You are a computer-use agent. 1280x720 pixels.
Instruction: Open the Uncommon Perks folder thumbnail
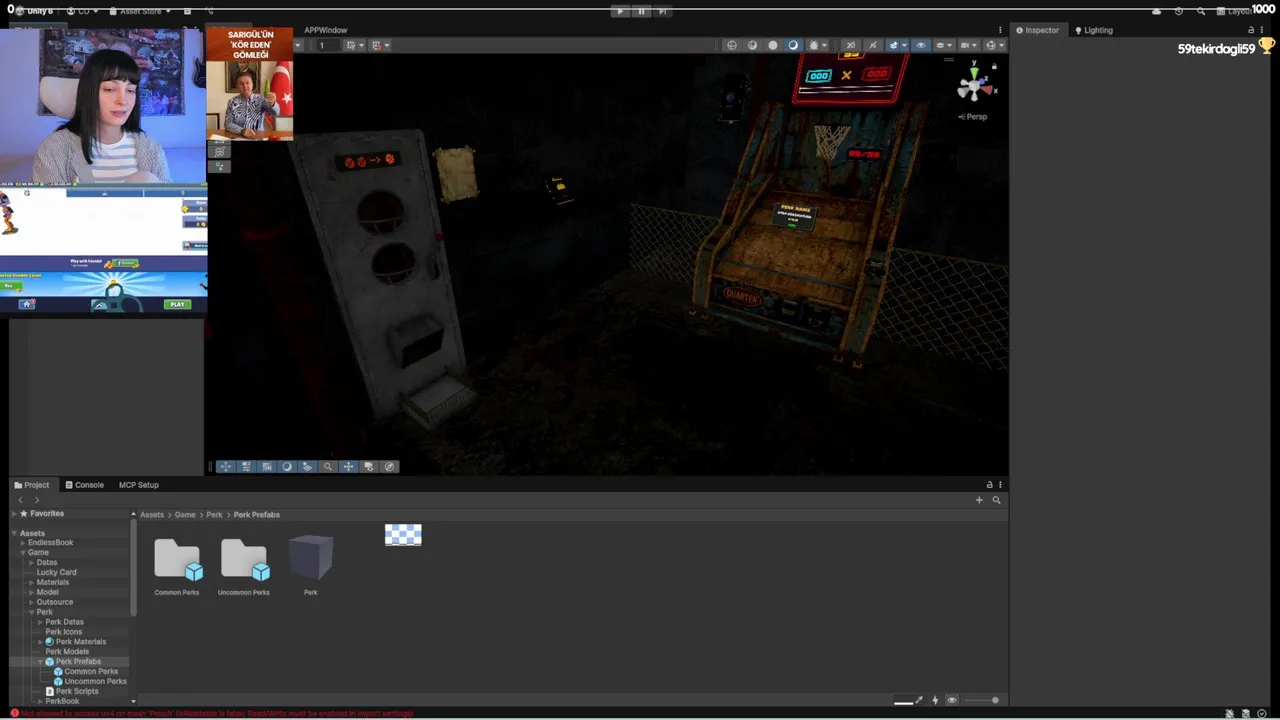245,560
